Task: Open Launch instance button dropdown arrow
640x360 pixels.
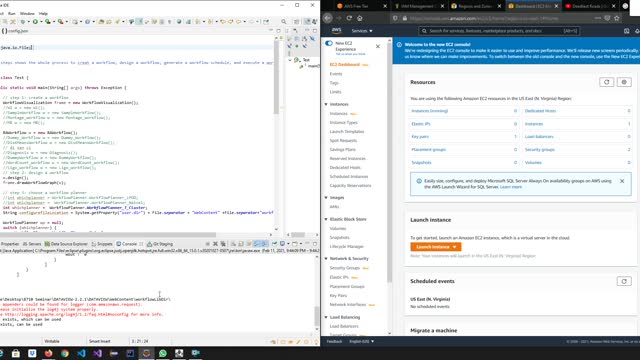Action: pyautogui.click(x=454, y=247)
